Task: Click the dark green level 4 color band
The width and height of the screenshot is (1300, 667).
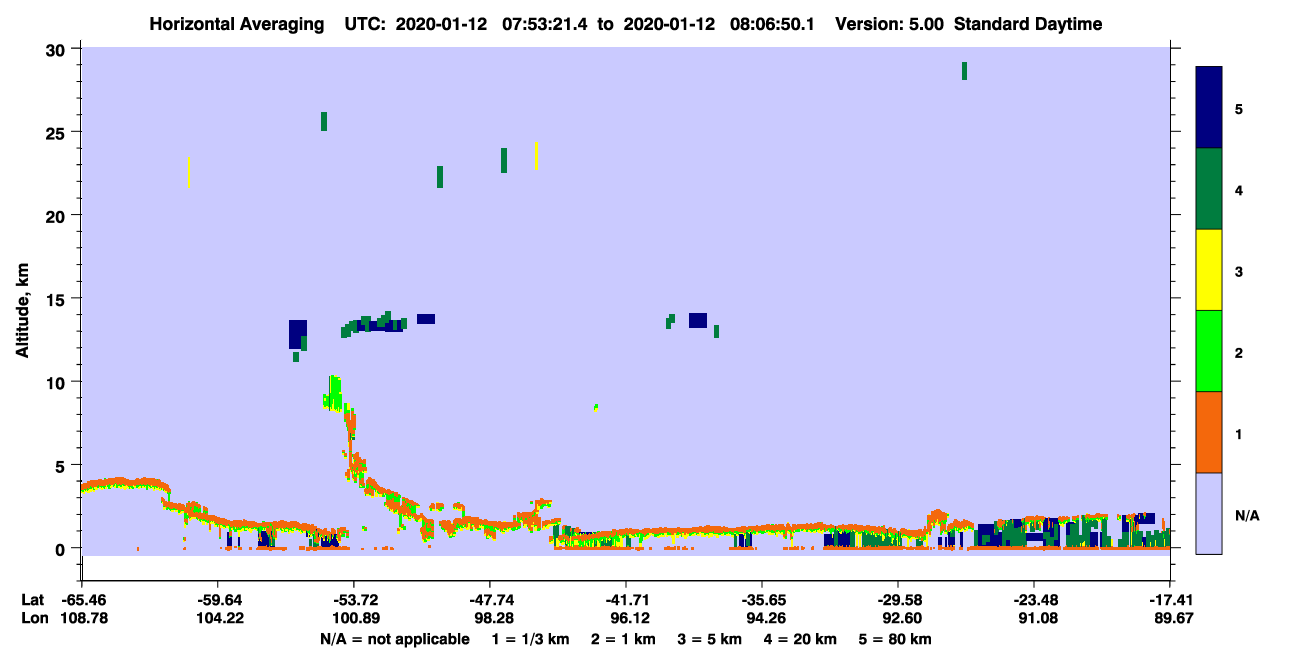Action: [1209, 189]
